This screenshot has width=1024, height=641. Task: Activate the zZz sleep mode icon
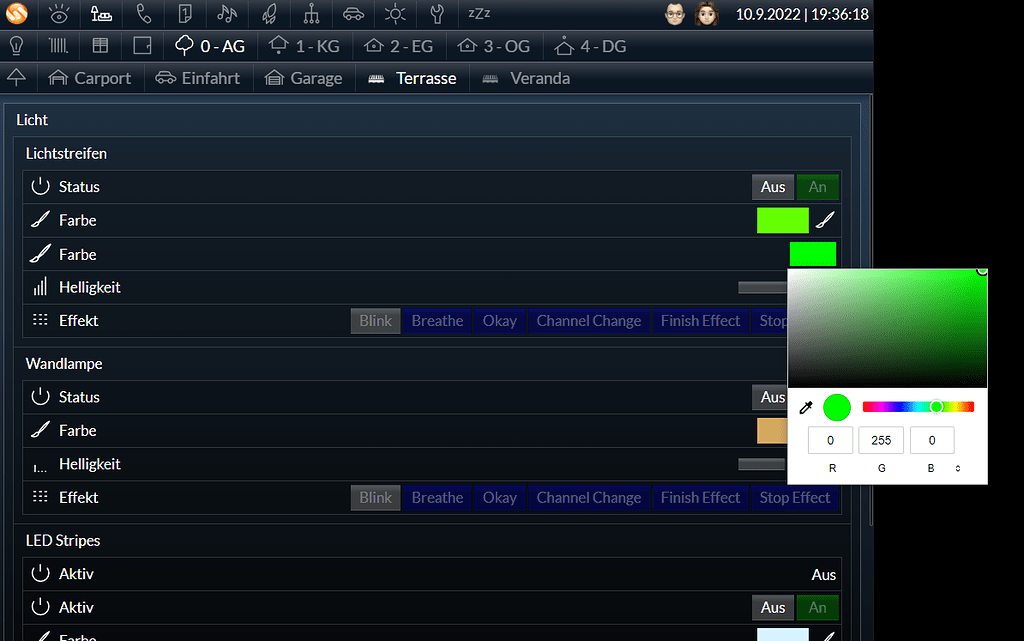479,13
